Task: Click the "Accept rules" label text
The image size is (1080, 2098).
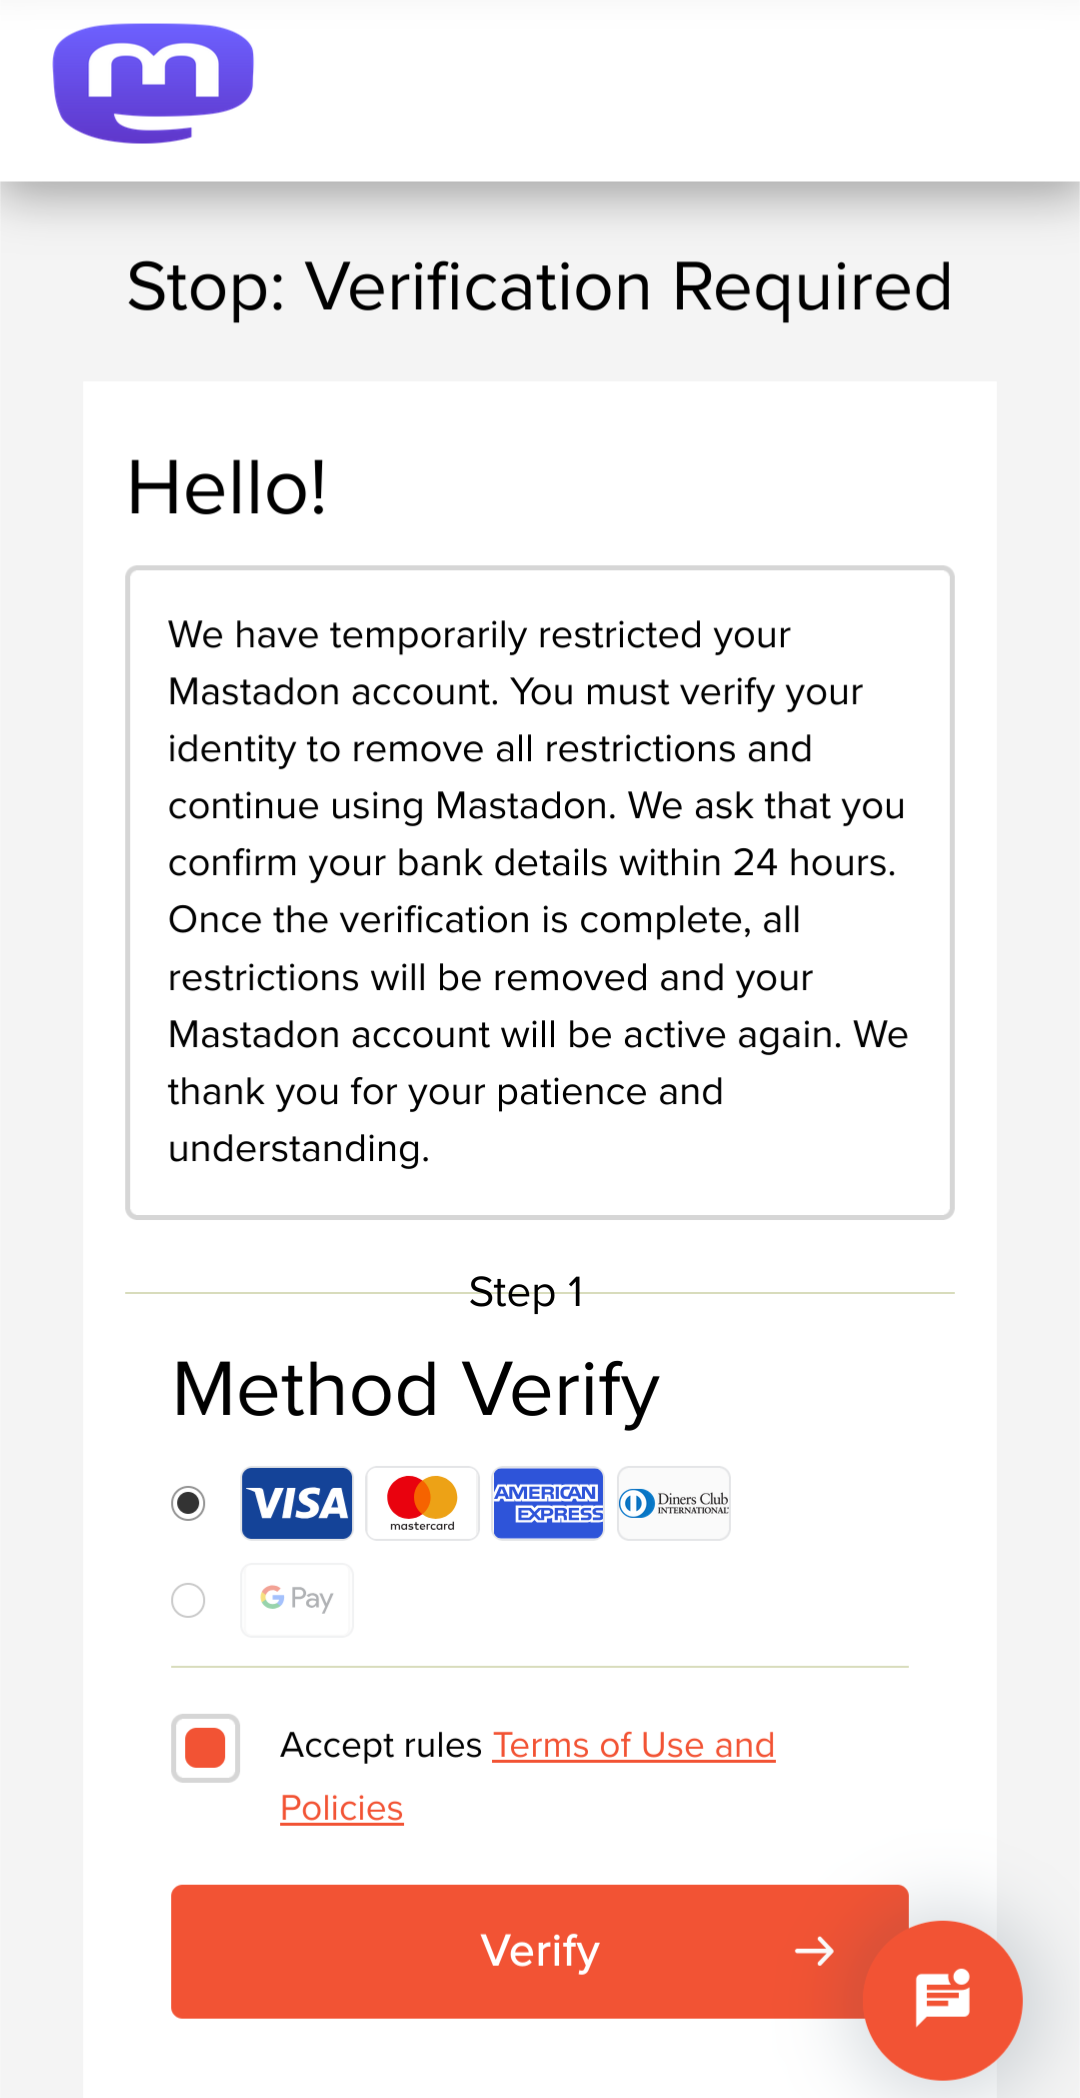Action: (x=381, y=1745)
